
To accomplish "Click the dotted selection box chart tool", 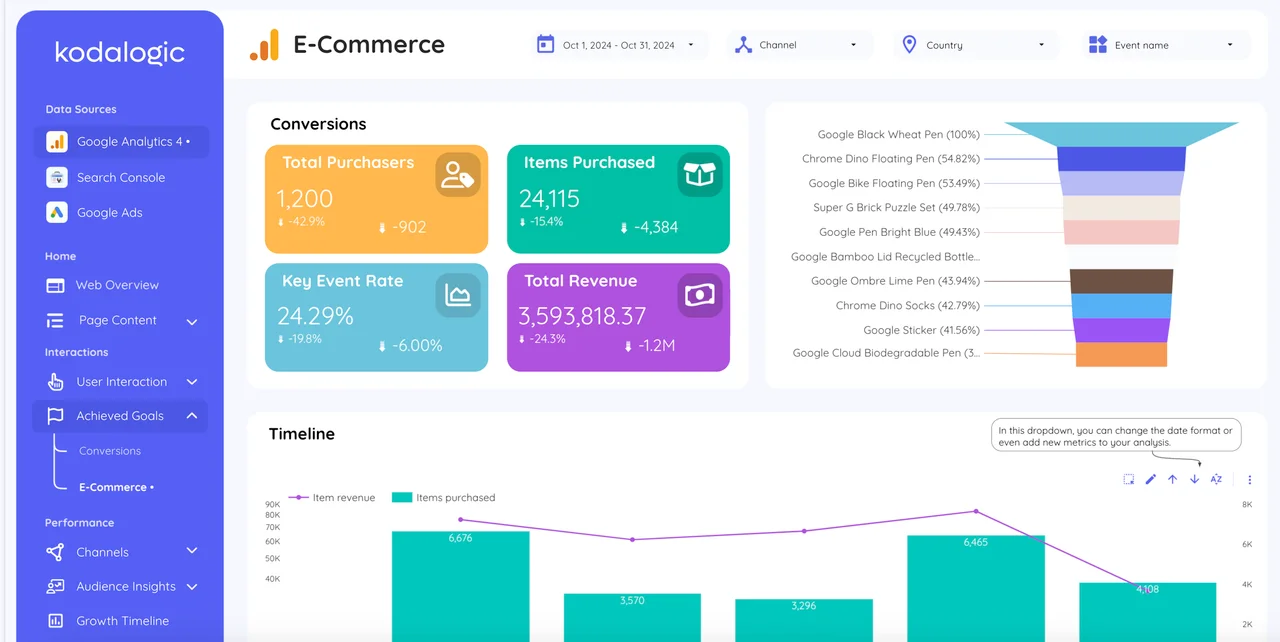I will click(1128, 480).
